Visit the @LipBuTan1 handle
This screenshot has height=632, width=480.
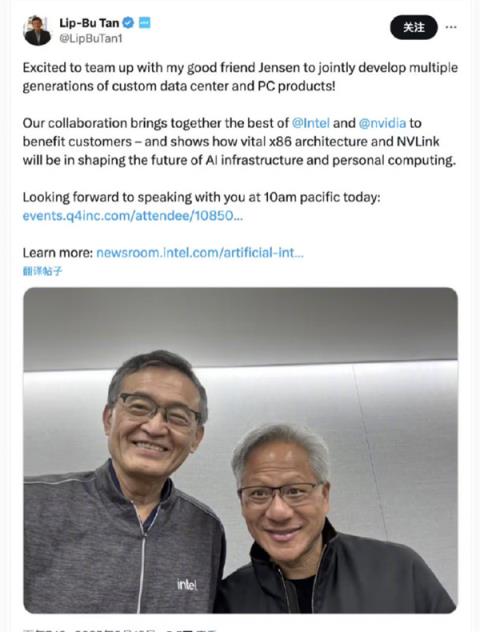91,38
